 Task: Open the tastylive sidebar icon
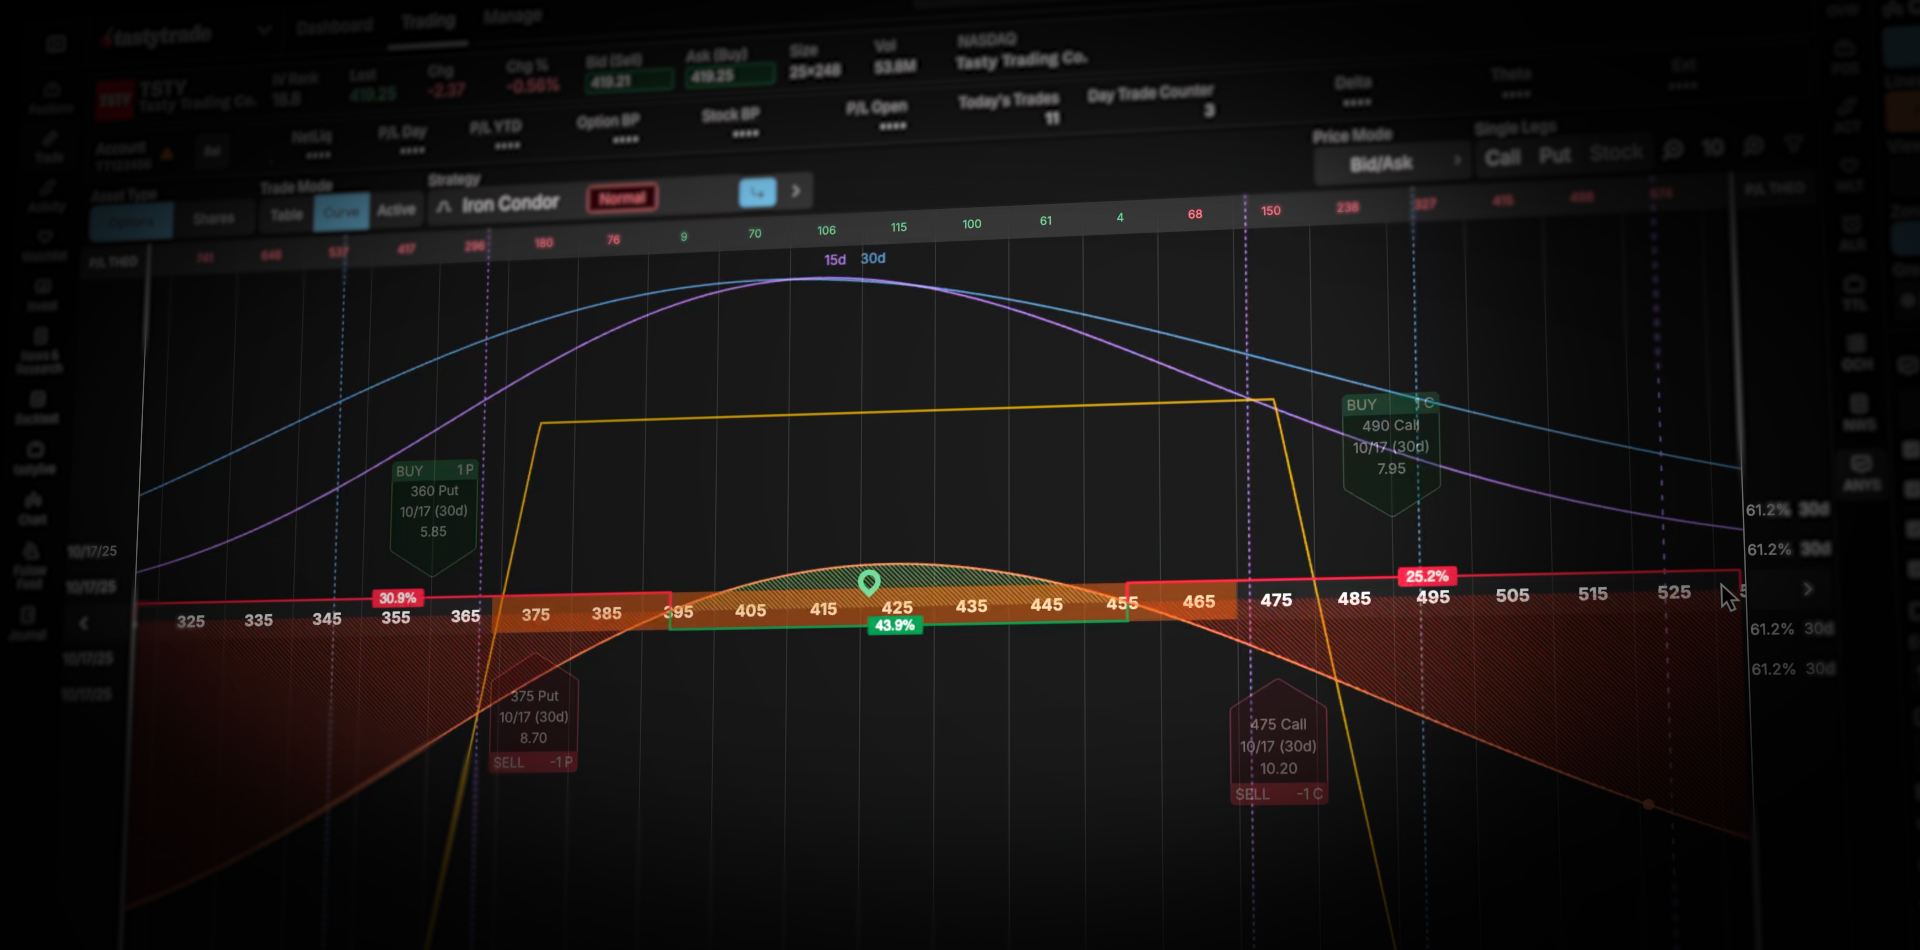coord(36,450)
